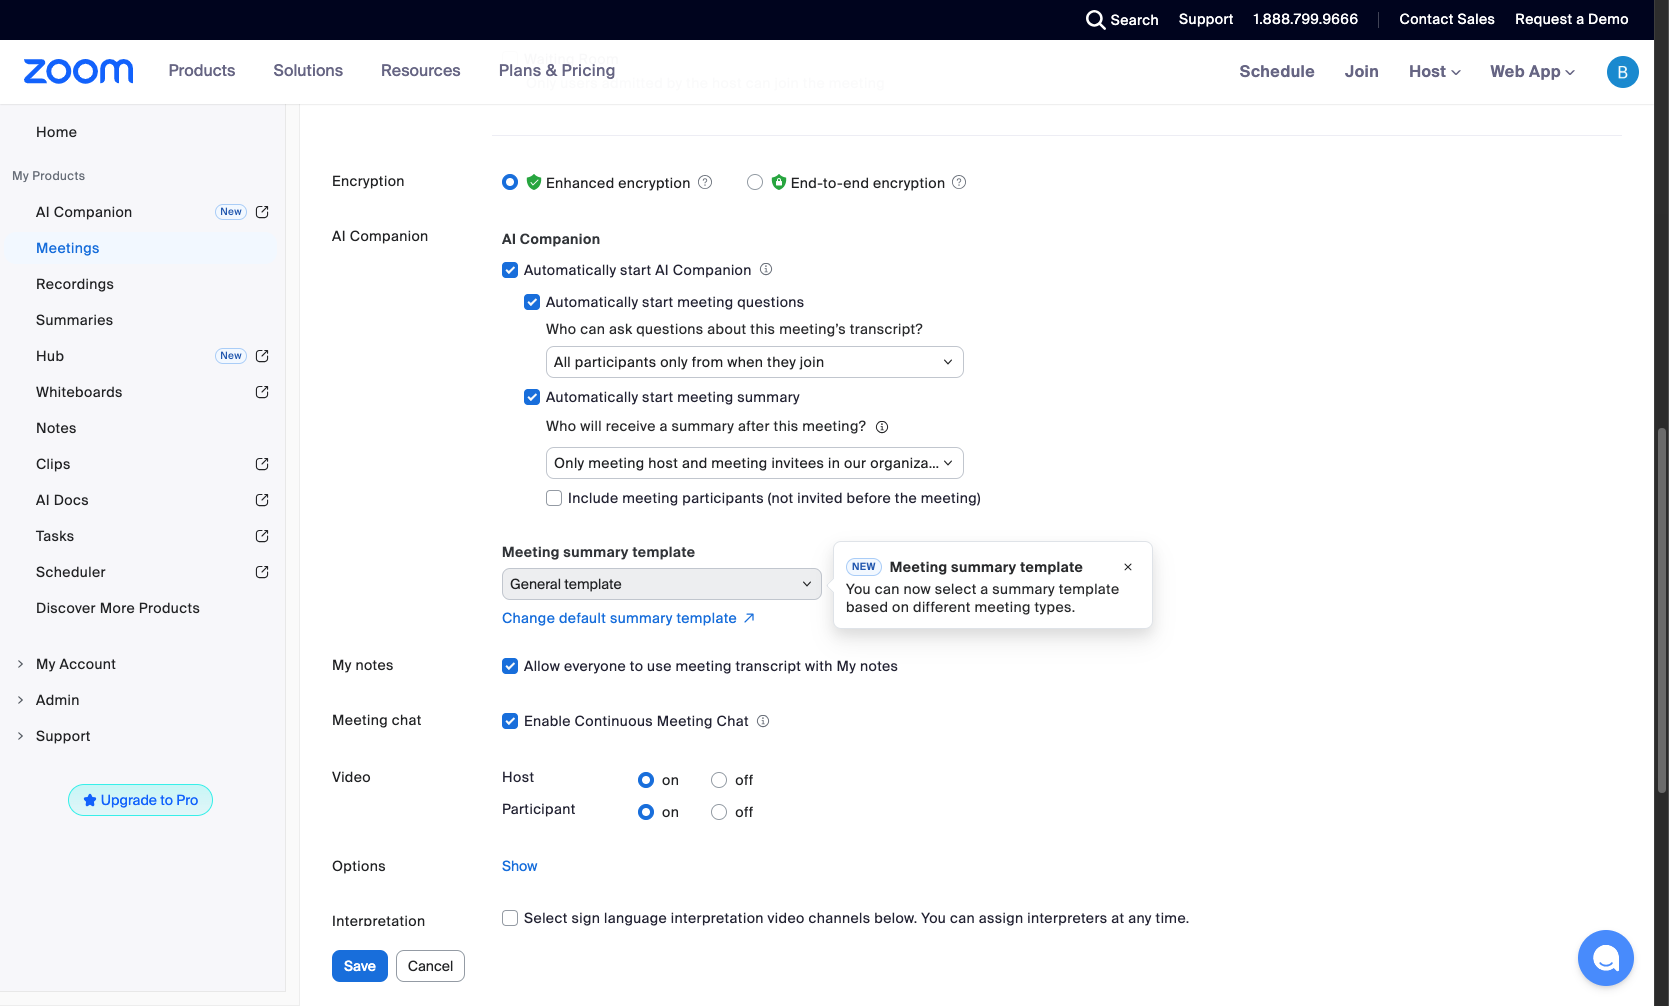Click Show options link

pyautogui.click(x=519, y=866)
